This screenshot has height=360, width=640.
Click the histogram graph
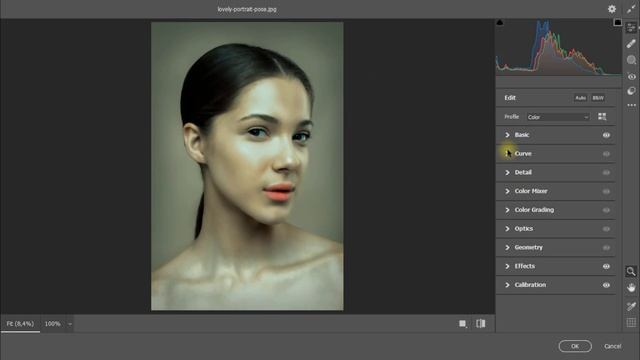(x=558, y=47)
